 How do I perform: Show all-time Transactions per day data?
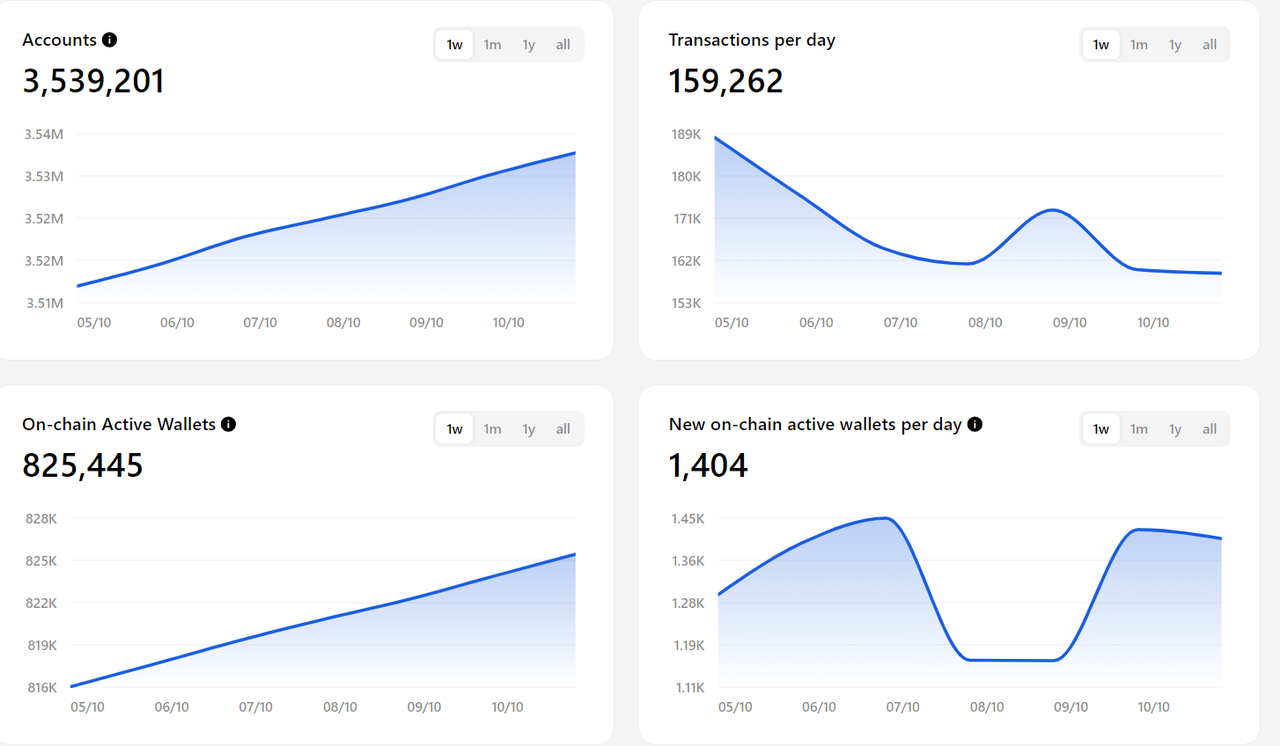[1209, 45]
